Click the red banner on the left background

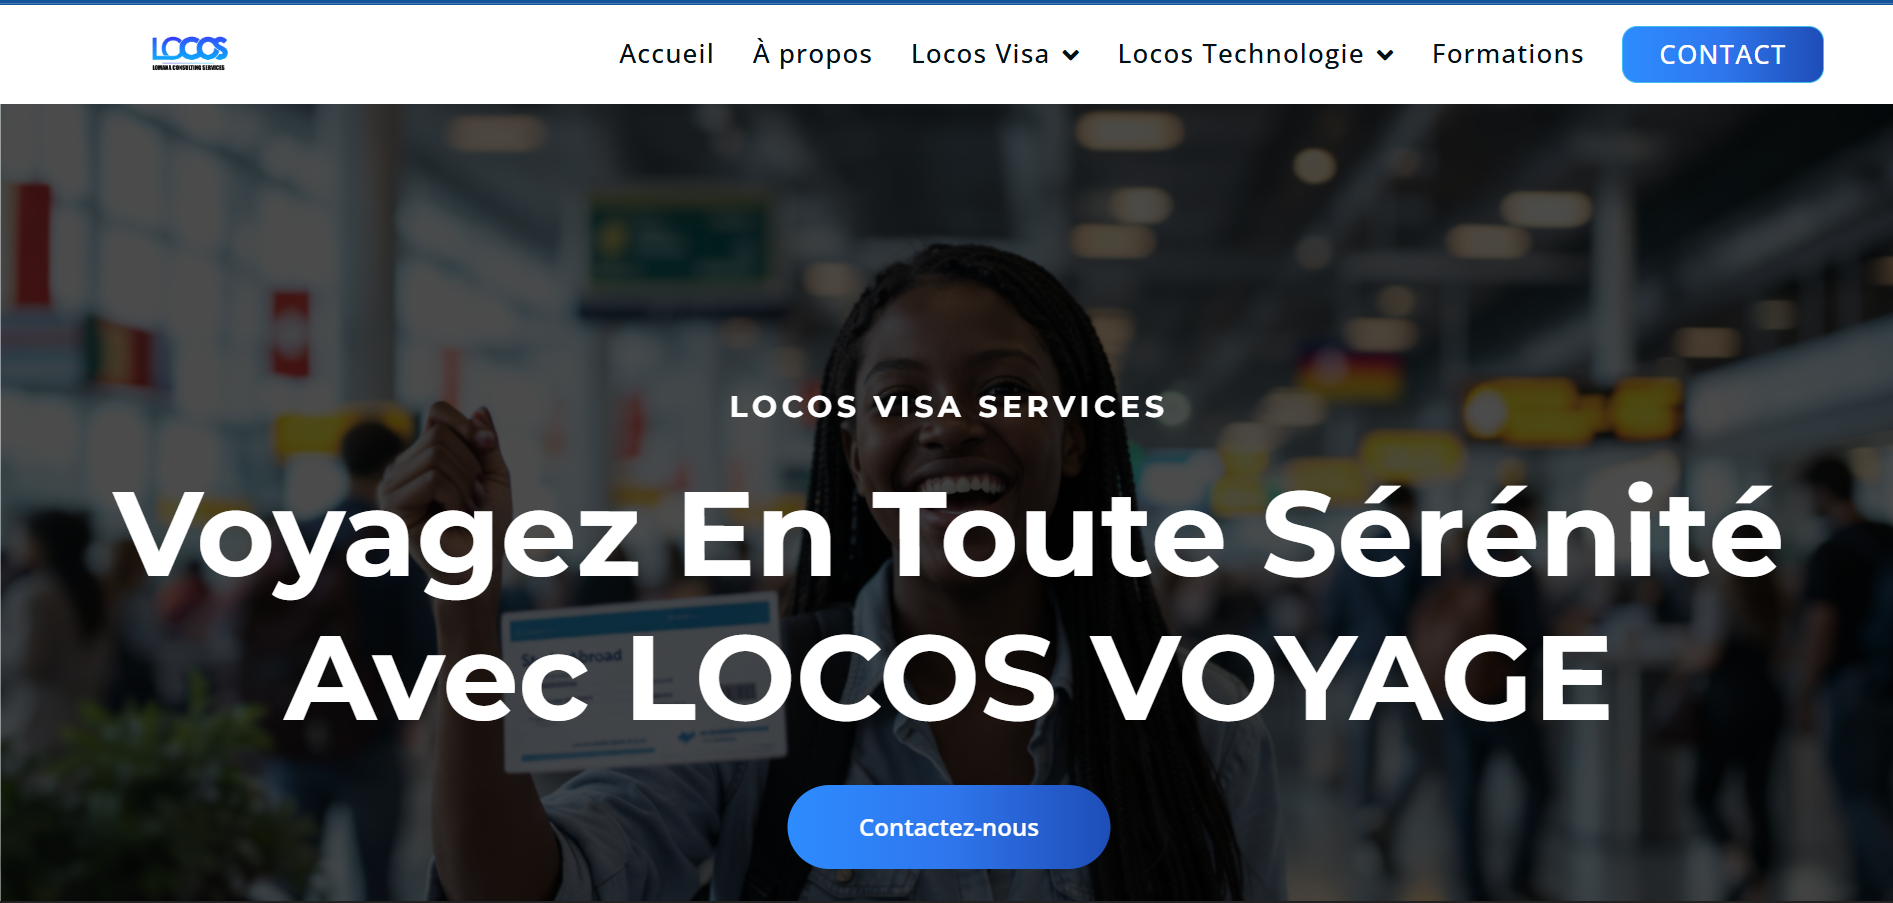pyautogui.click(x=32, y=245)
